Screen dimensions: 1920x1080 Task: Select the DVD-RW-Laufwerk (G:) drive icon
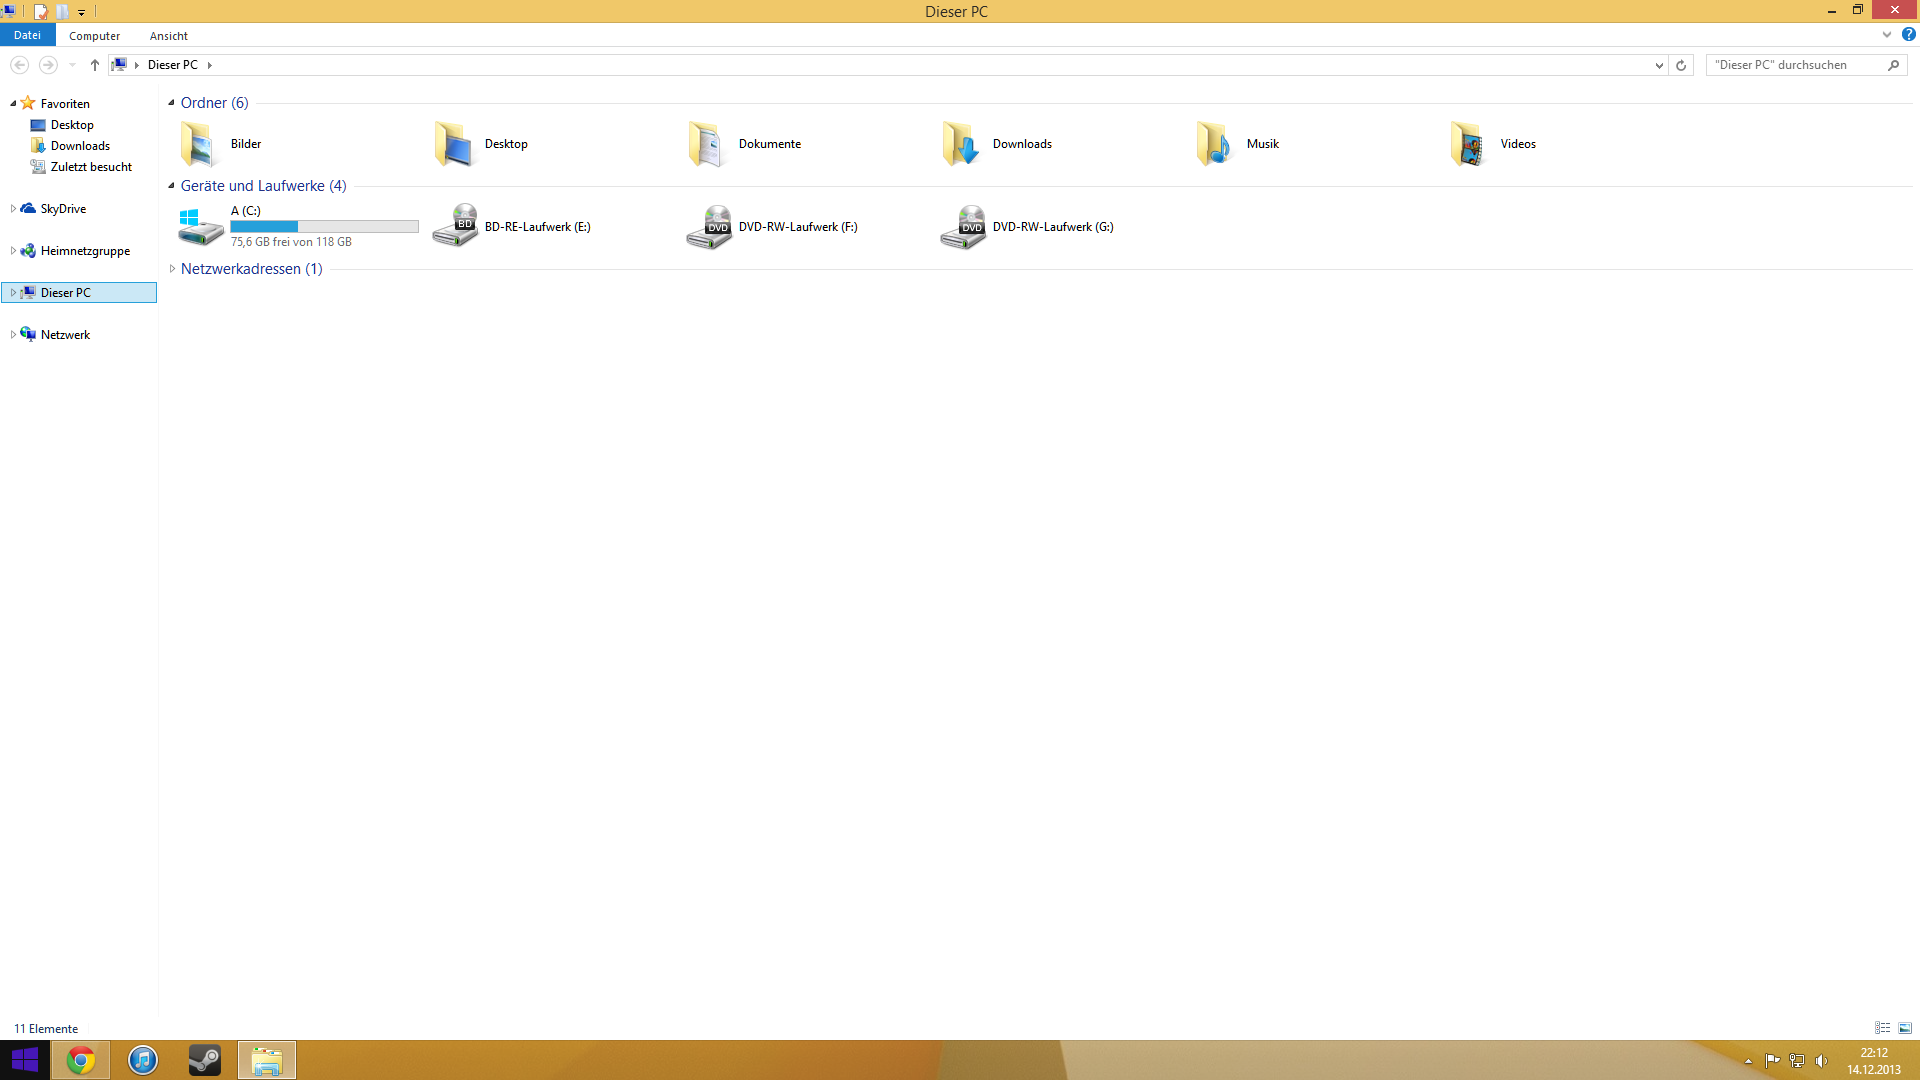(963, 227)
